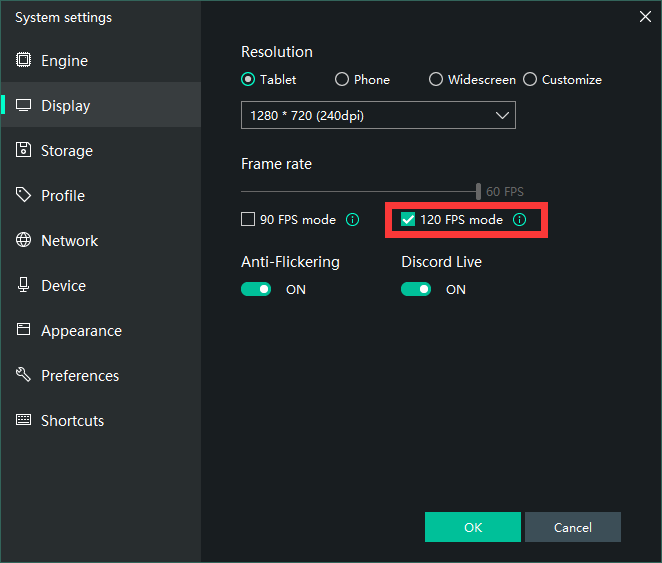Disable the Discord Live switch
This screenshot has width=662, height=563.
click(416, 290)
